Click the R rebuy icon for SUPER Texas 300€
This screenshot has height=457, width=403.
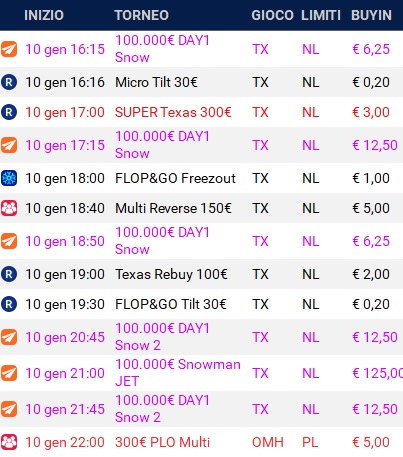pos(9,112)
